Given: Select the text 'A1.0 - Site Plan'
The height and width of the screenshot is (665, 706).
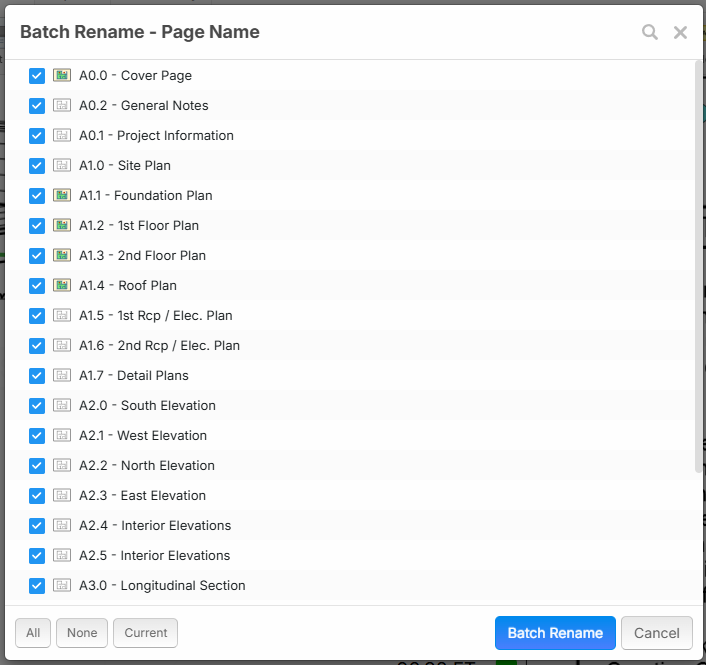Looking at the screenshot, I should pos(125,165).
